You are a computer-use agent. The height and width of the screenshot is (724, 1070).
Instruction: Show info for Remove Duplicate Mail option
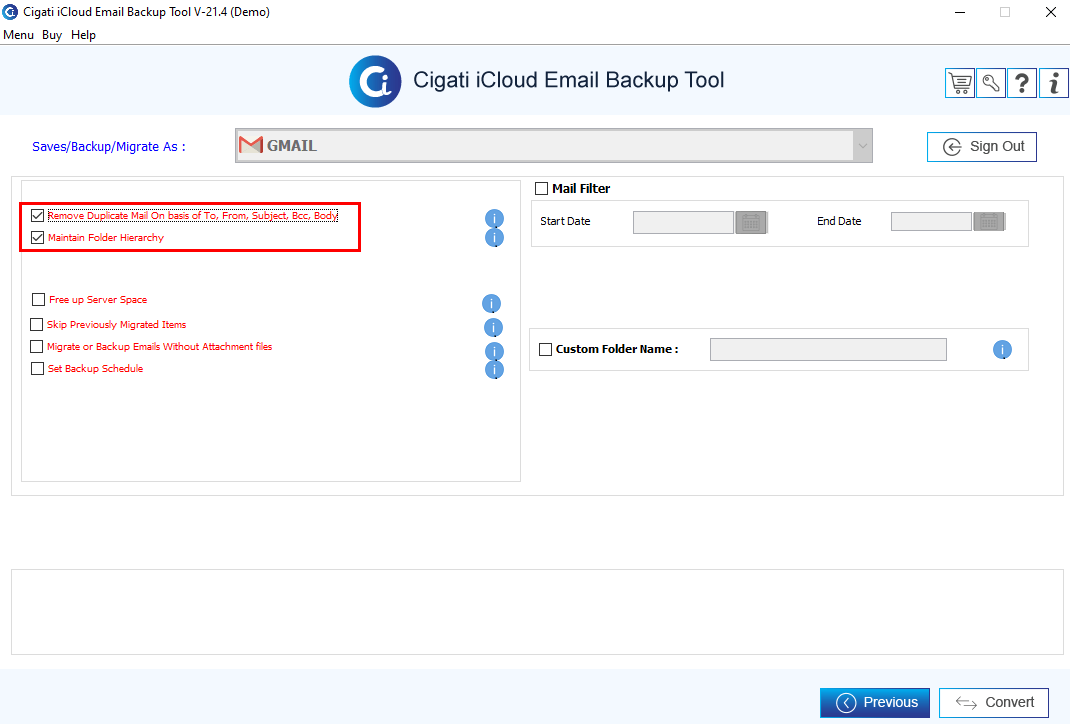[x=494, y=218]
